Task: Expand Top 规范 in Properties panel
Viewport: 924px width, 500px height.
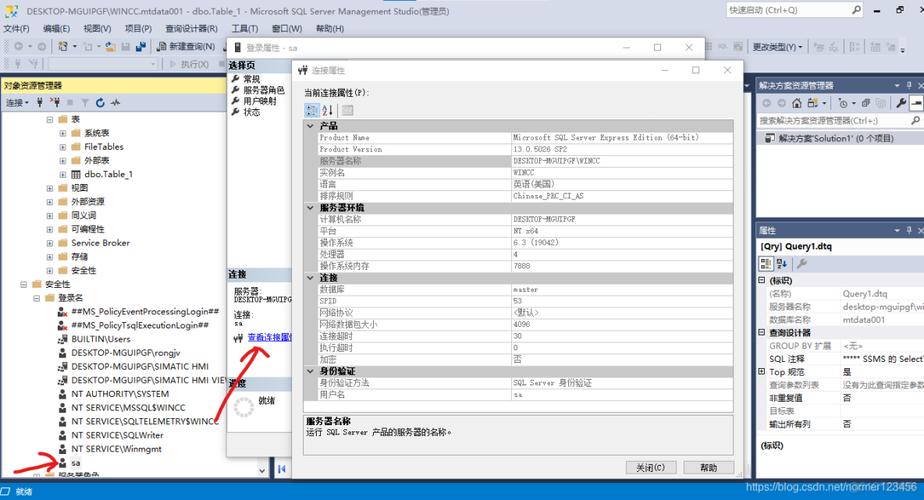Action: 761,371
